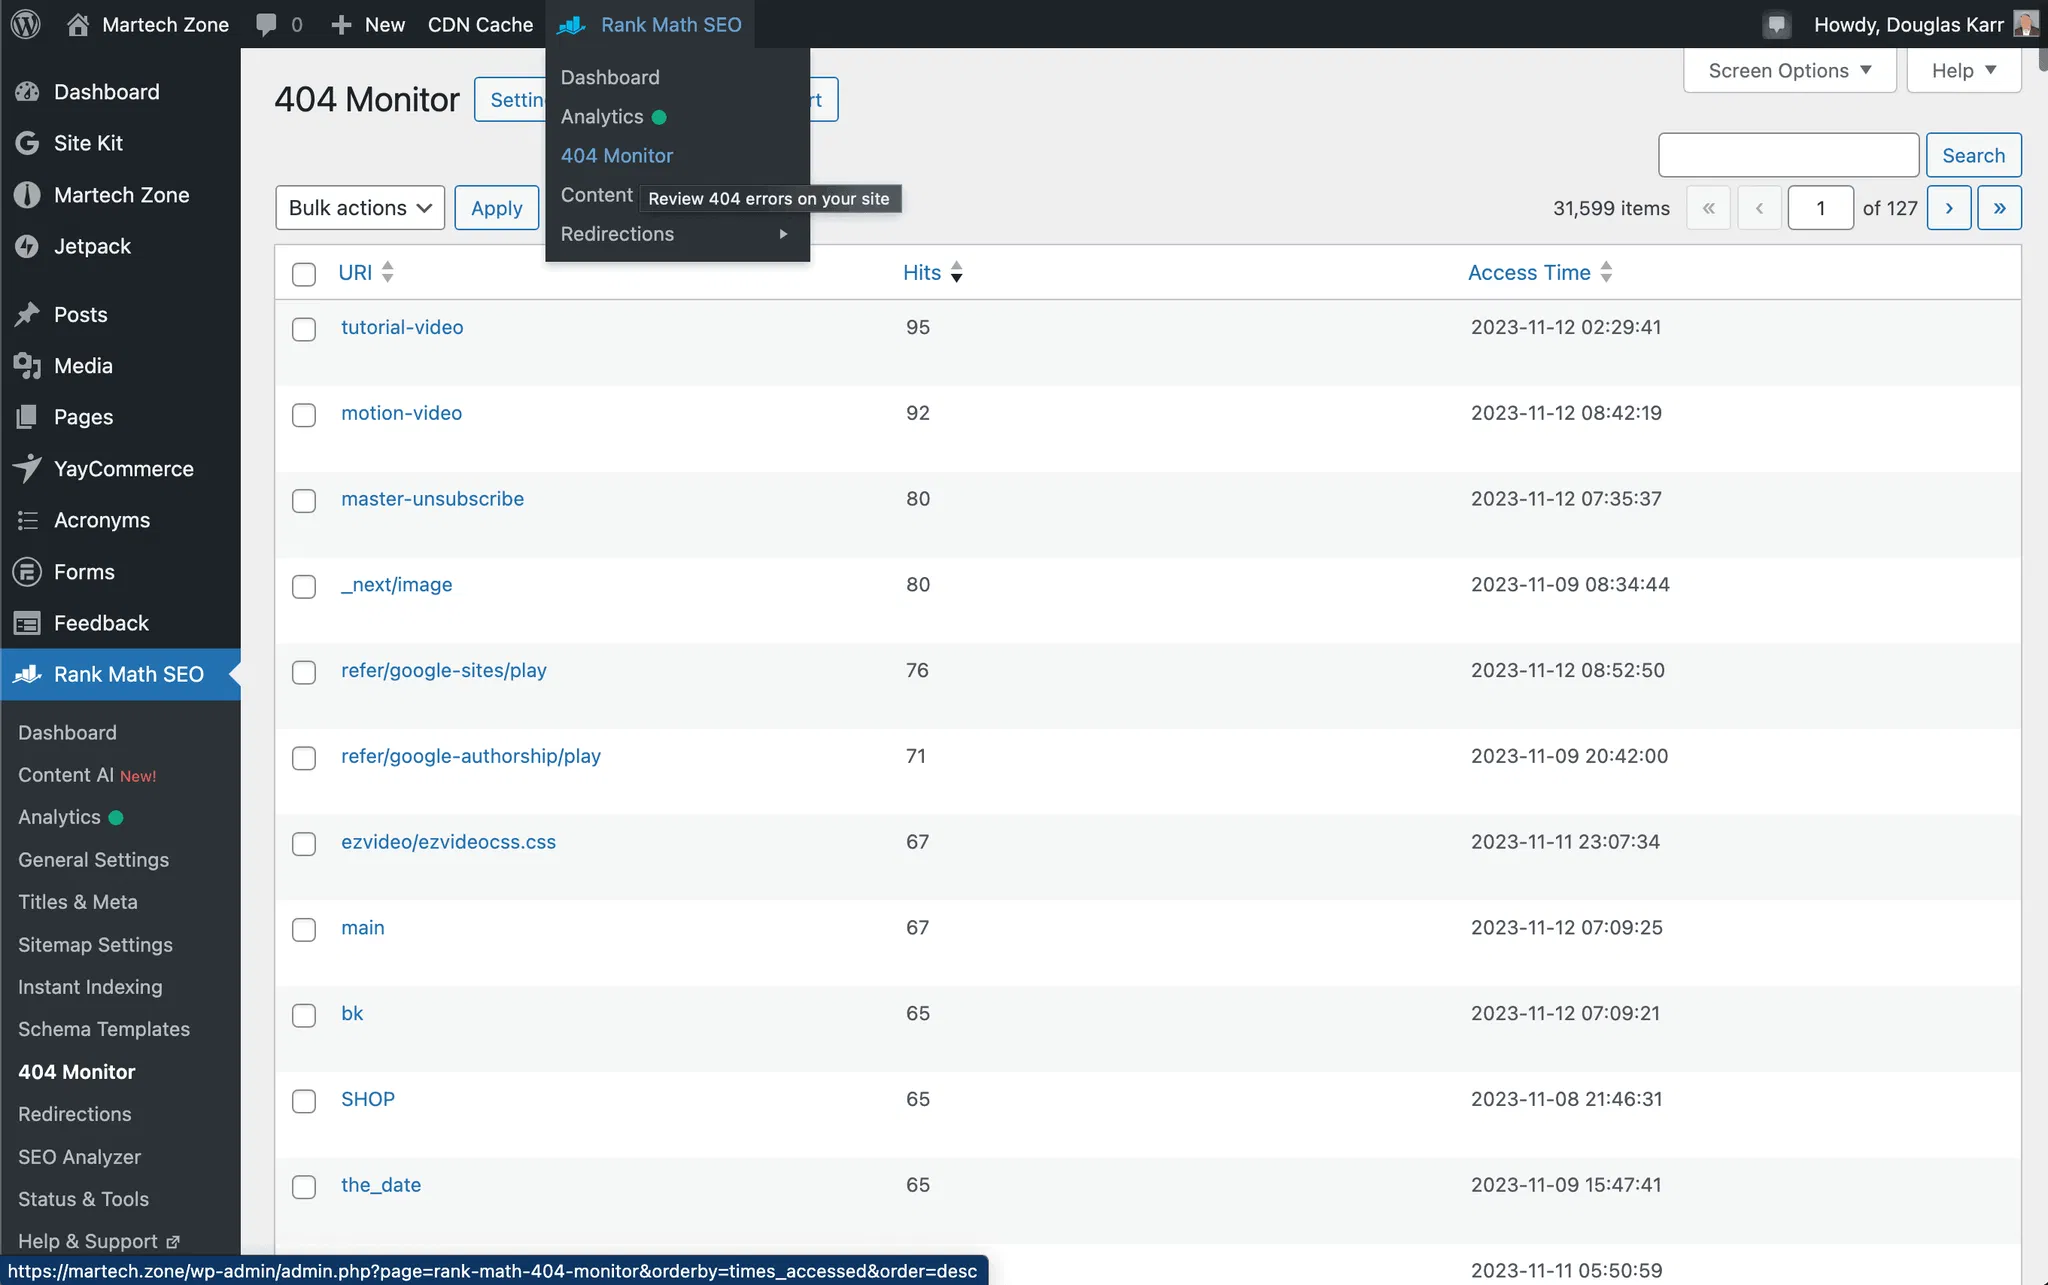
Task: Click the YayCommerce sidebar icon
Action: pyautogui.click(x=27, y=468)
